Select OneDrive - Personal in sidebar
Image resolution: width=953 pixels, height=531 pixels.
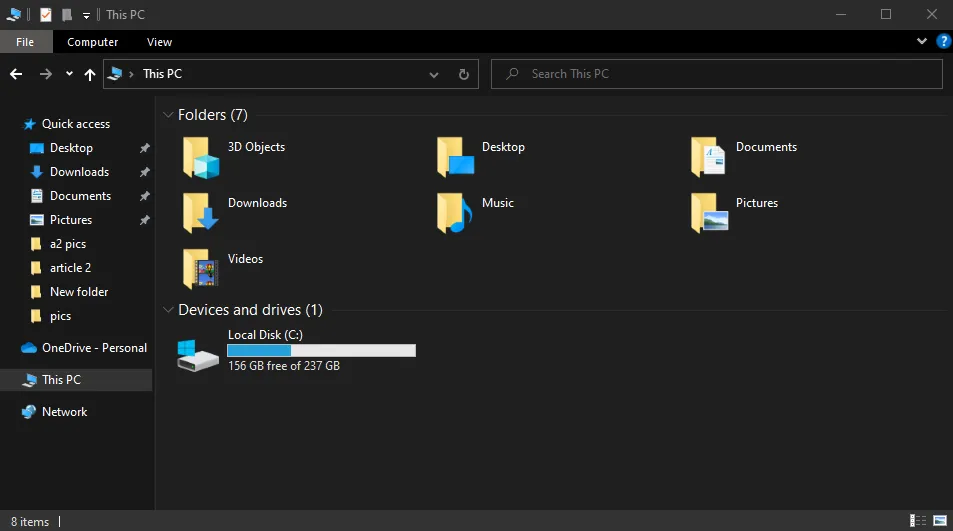pyautogui.click(x=94, y=348)
